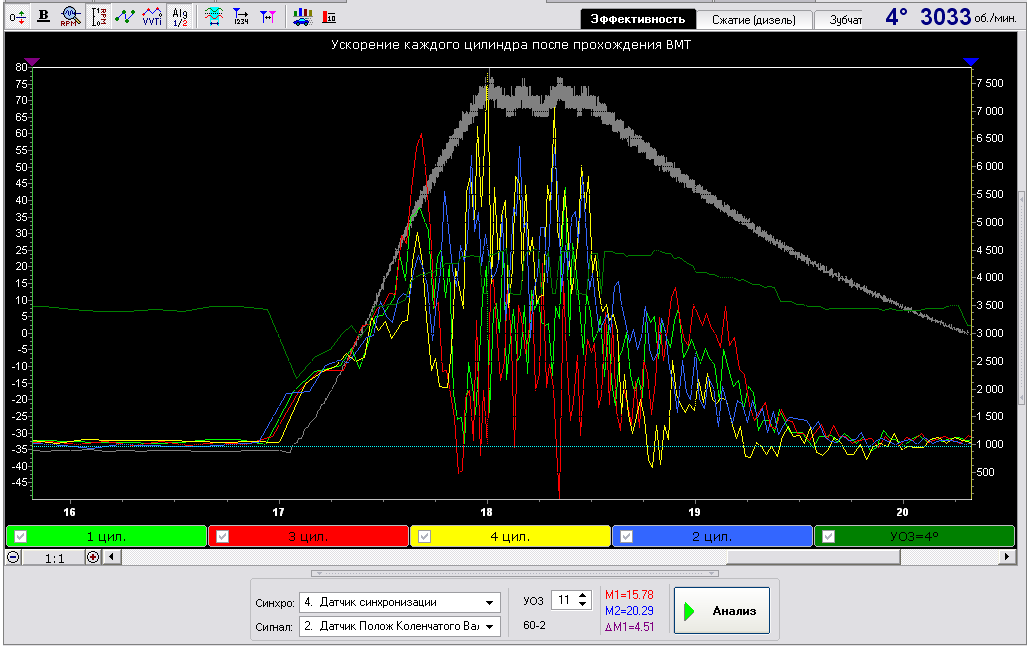
Task: Click the 1:1 zoom ratio label
Action: (54, 558)
